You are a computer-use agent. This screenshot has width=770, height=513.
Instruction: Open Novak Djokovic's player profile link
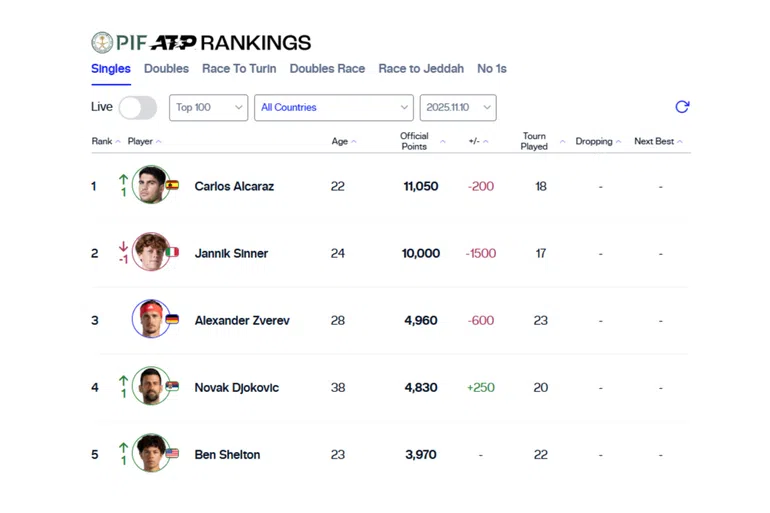click(236, 387)
